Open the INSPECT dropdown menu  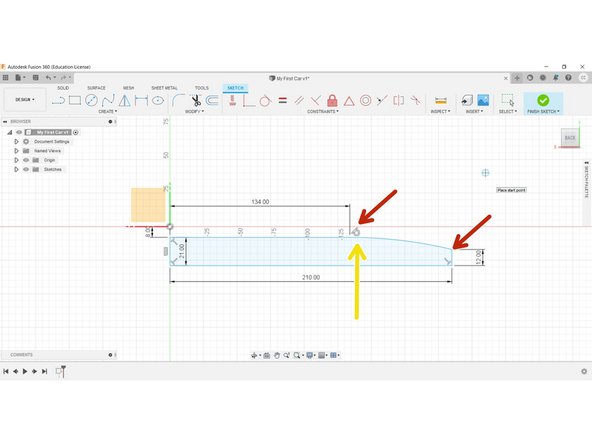[441, 111]
